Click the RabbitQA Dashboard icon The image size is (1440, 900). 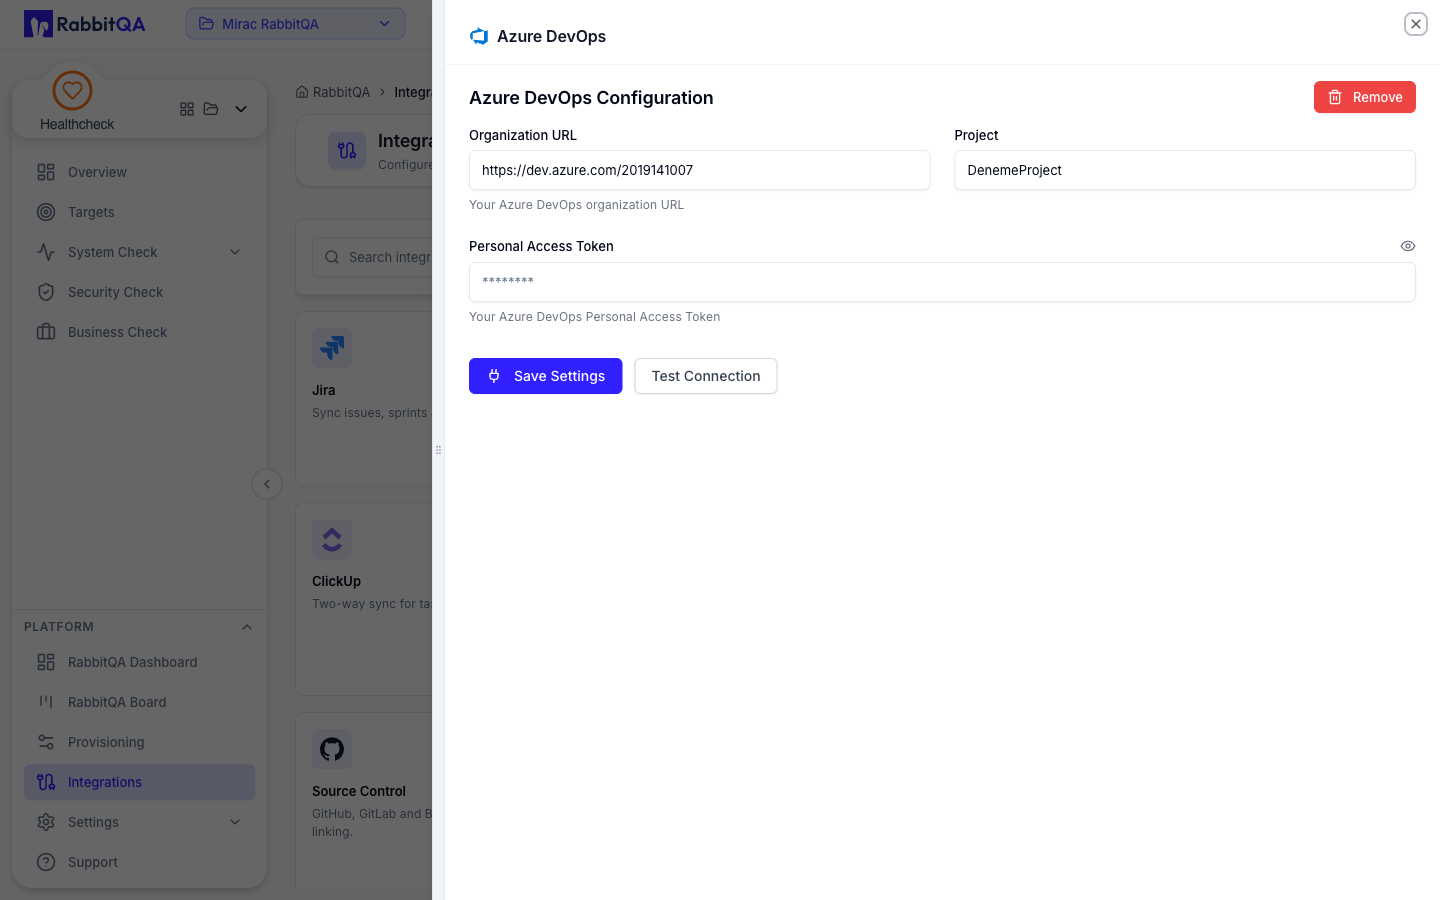pyautogui.click(x=46, y=662)
